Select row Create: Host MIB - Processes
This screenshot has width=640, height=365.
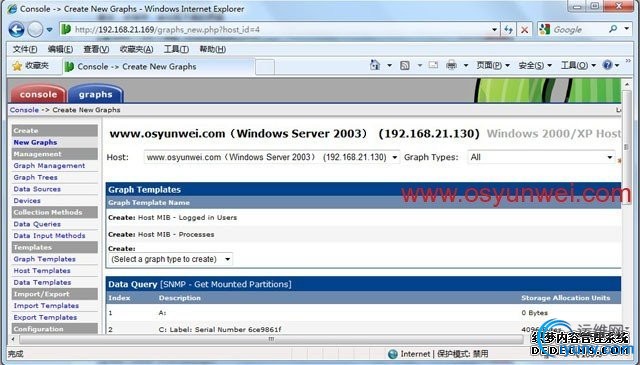pyautogui.click(x=363, y=234)
